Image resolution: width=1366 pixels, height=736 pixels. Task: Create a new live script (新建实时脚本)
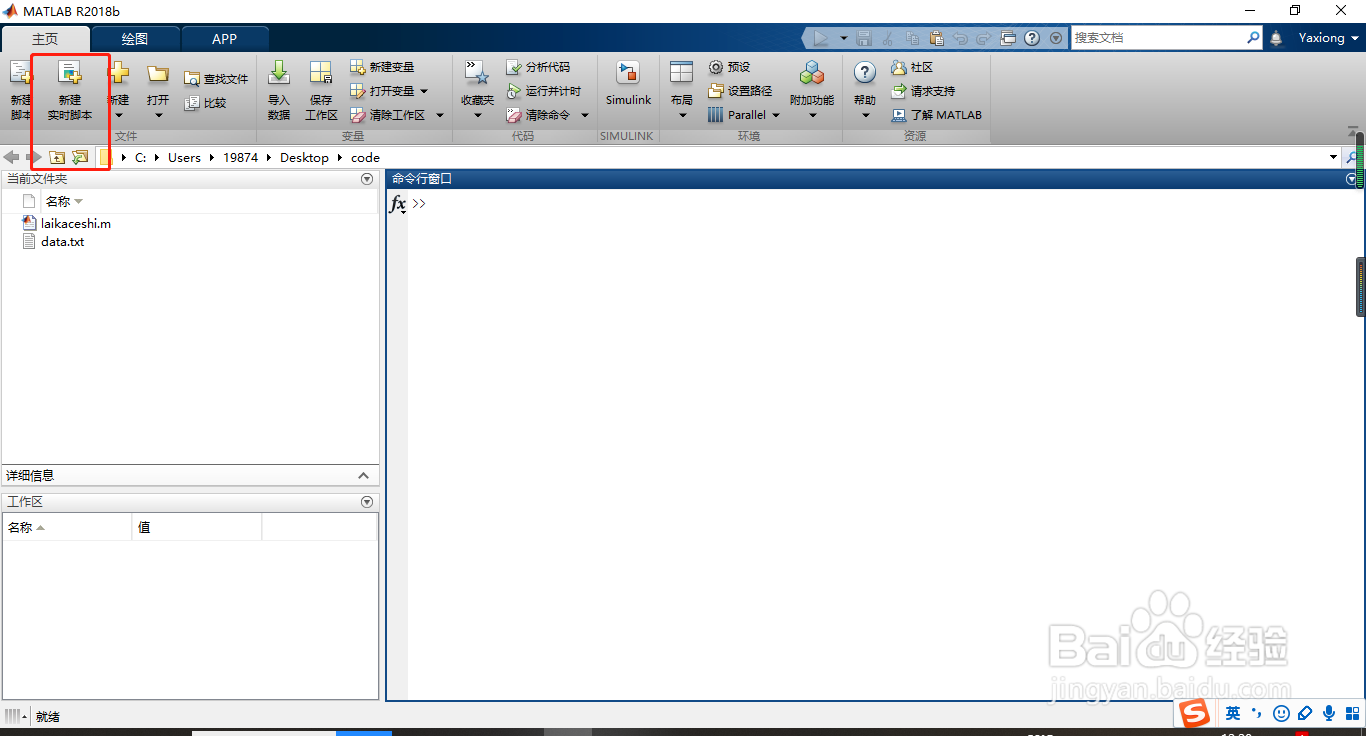[70, 90]
